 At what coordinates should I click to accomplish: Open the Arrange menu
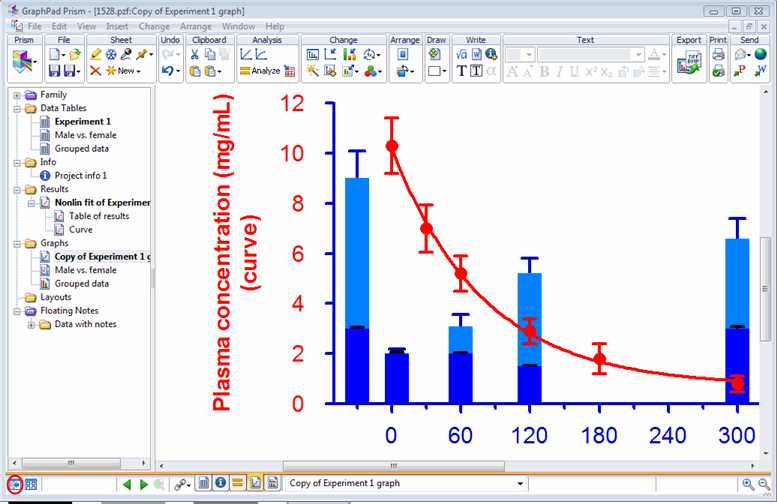pyautogui.click(x=197, y=25)
